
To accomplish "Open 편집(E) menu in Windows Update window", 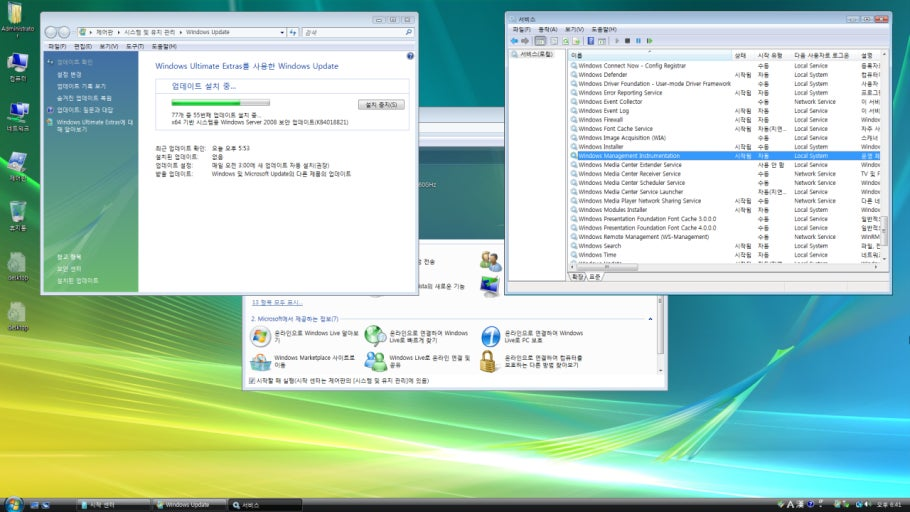I will click(x=83, y=46).
